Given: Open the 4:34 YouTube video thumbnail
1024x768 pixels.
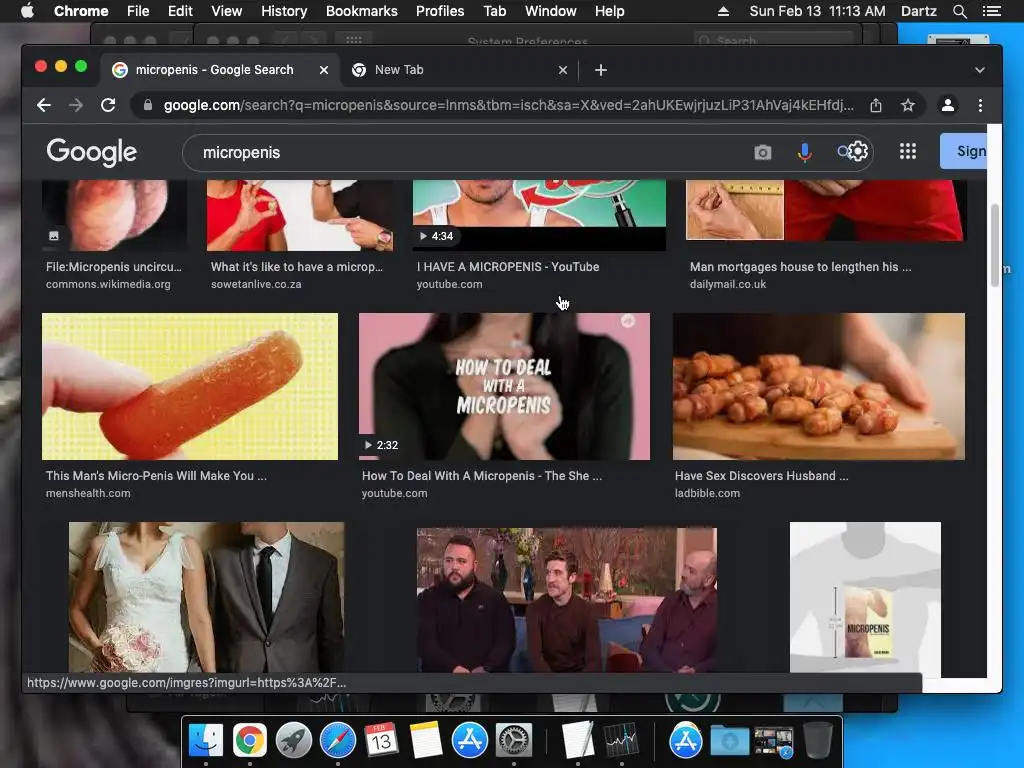Looking at the screenshot, I should [x=539, y=216].
